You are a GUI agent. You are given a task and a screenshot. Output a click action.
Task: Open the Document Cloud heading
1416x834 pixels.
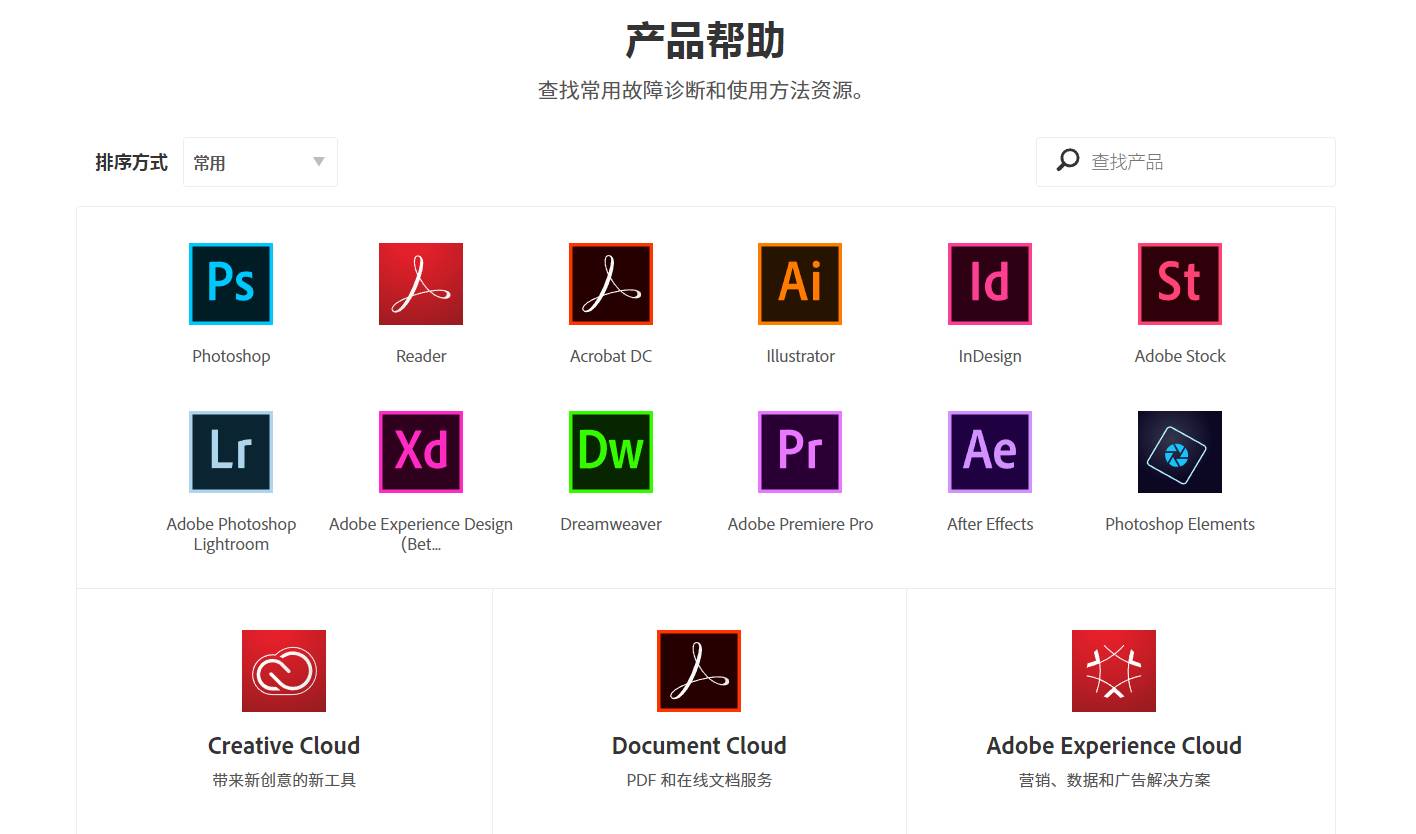tap(699, 746)
